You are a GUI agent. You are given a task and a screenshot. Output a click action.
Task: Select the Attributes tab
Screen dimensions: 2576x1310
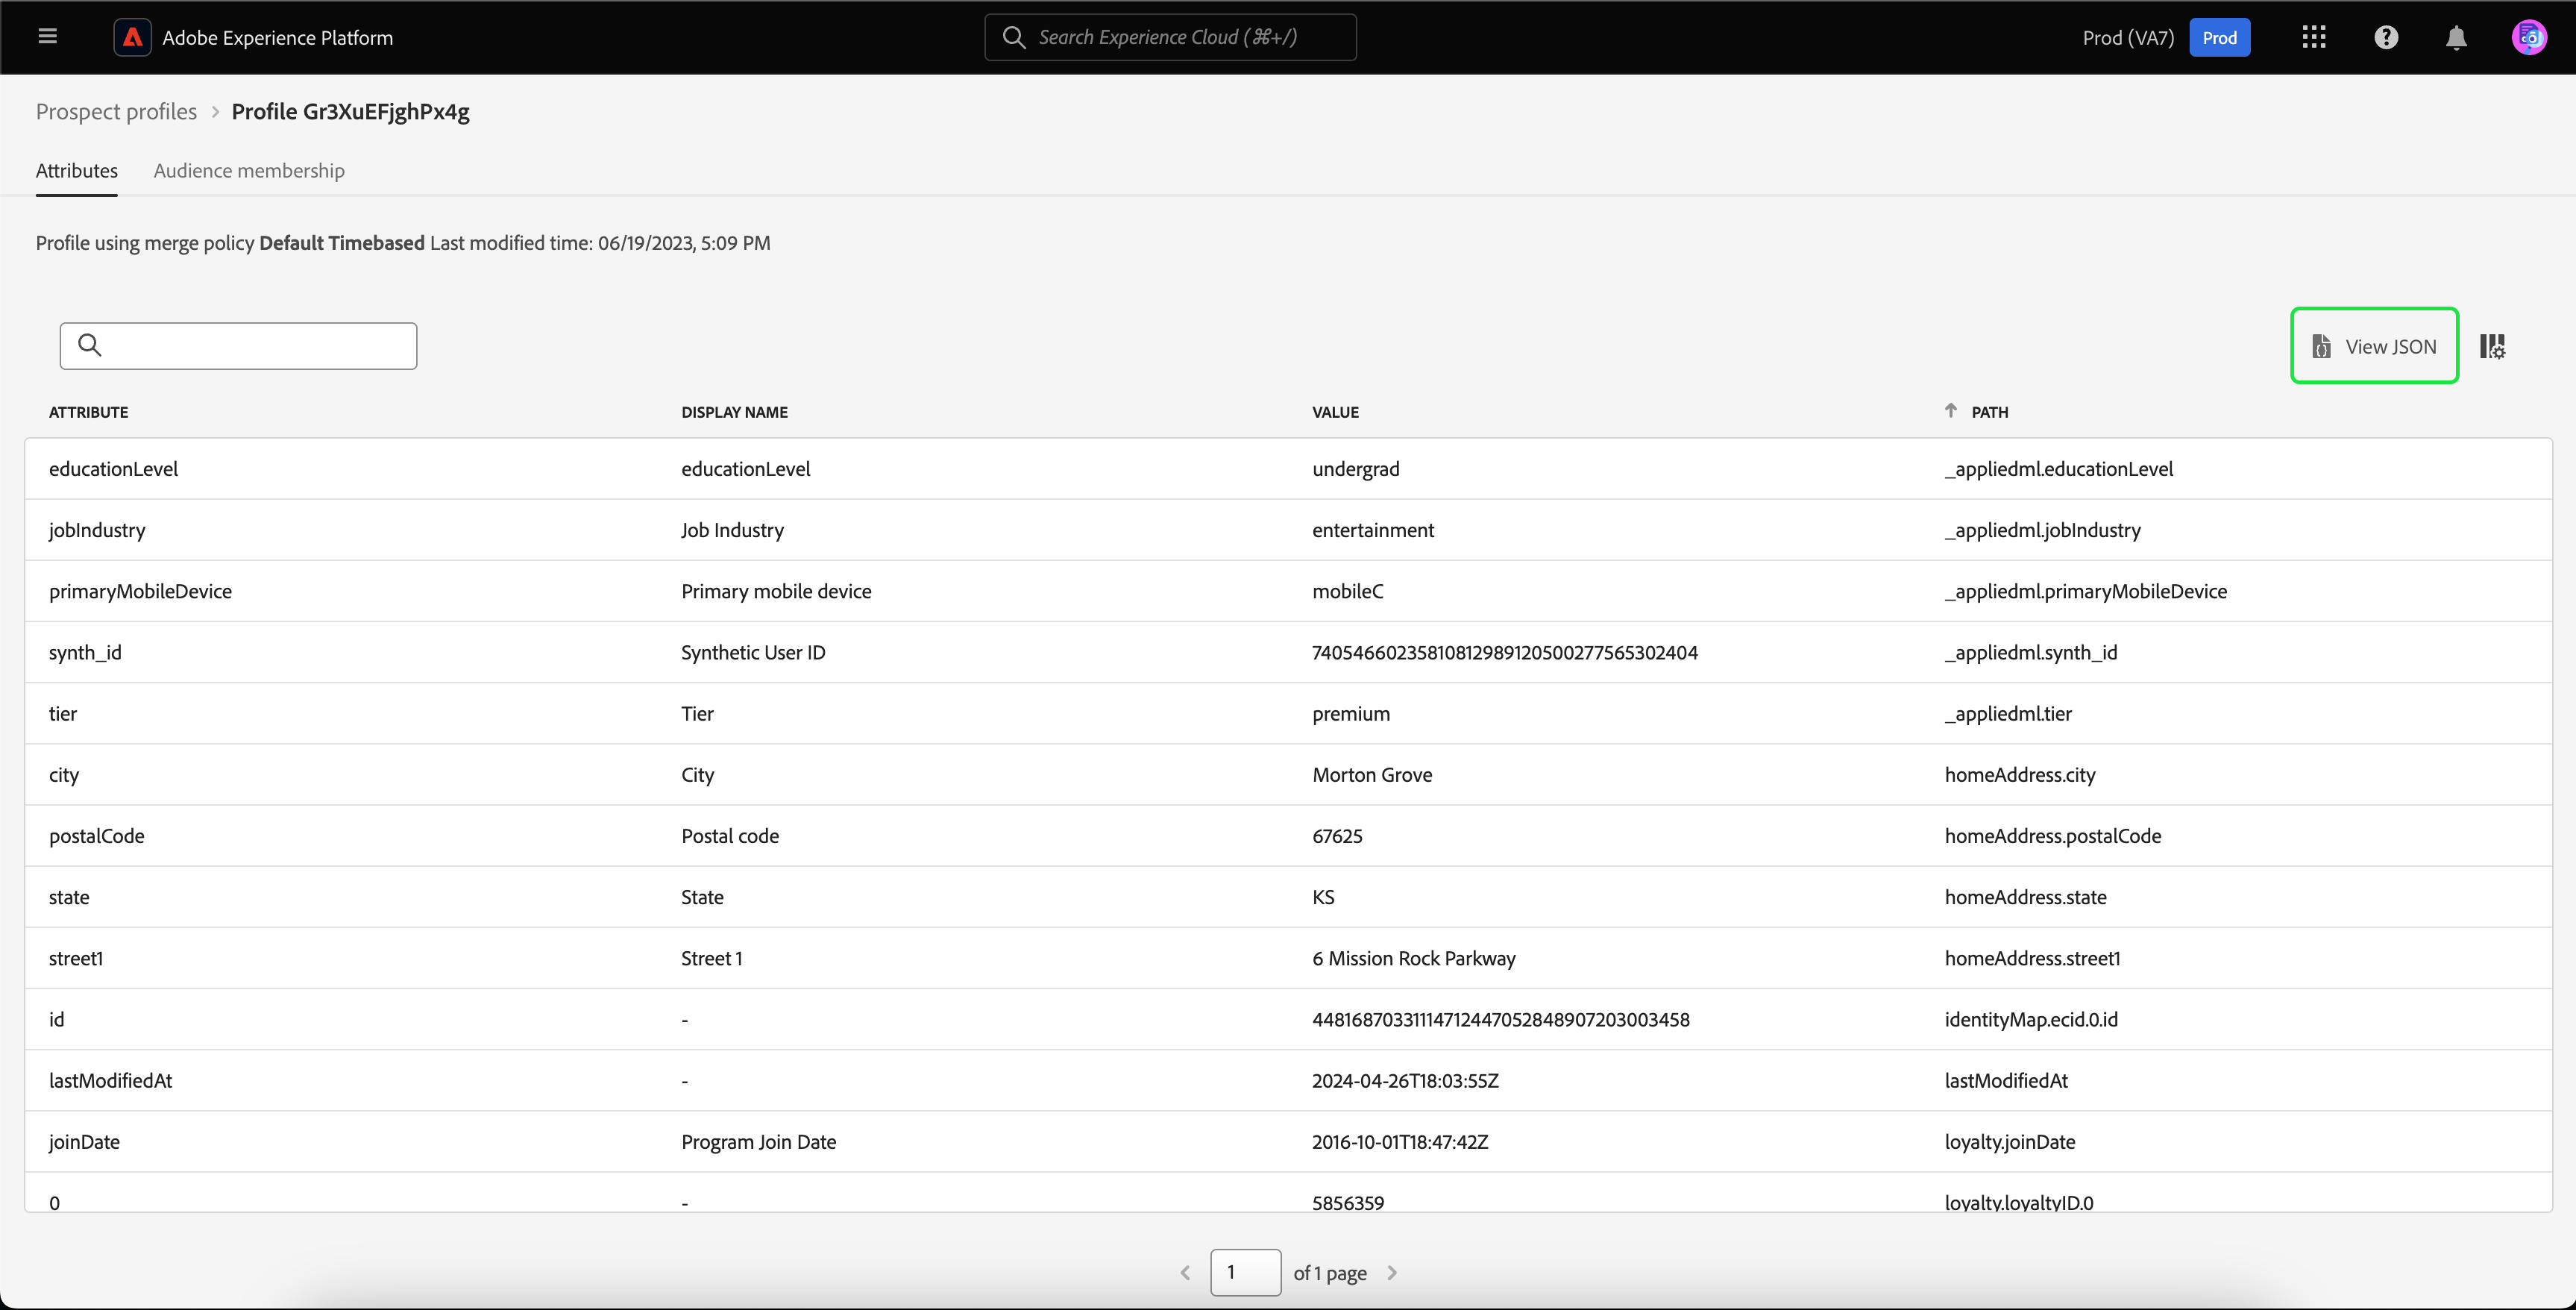(76, 170)
